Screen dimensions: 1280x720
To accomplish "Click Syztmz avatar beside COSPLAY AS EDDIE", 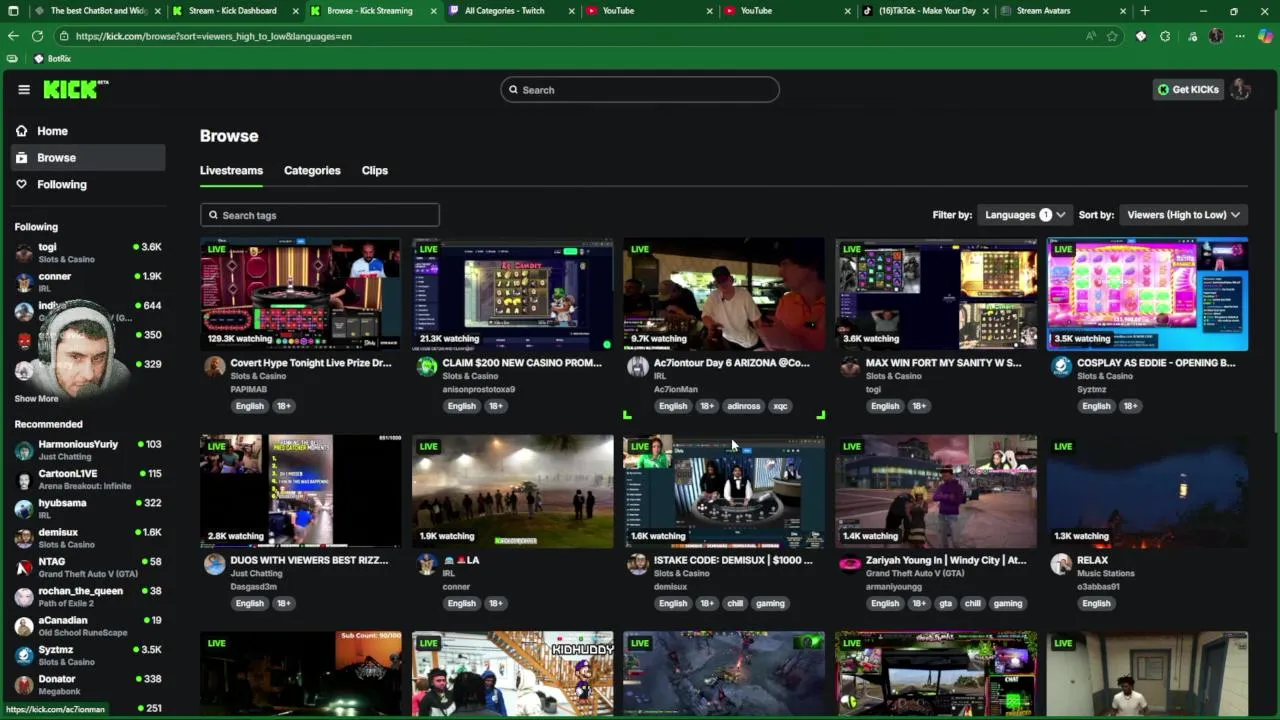I will [x=1061, y=367].
